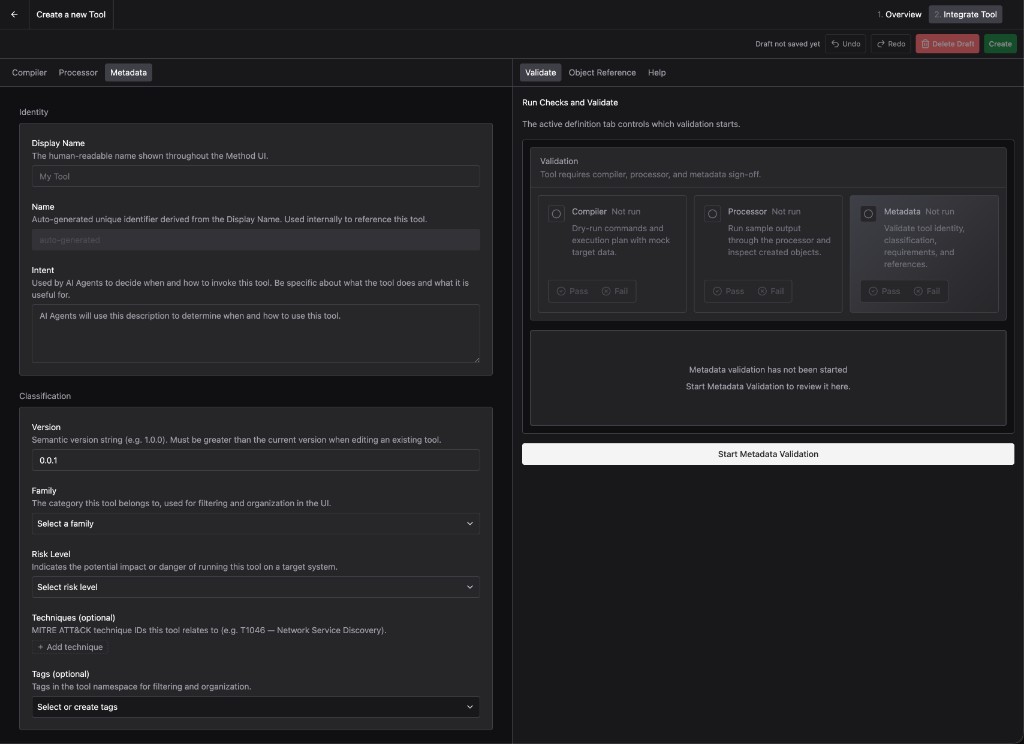Click the auto-generated Name field

click(x=255, y=240)
